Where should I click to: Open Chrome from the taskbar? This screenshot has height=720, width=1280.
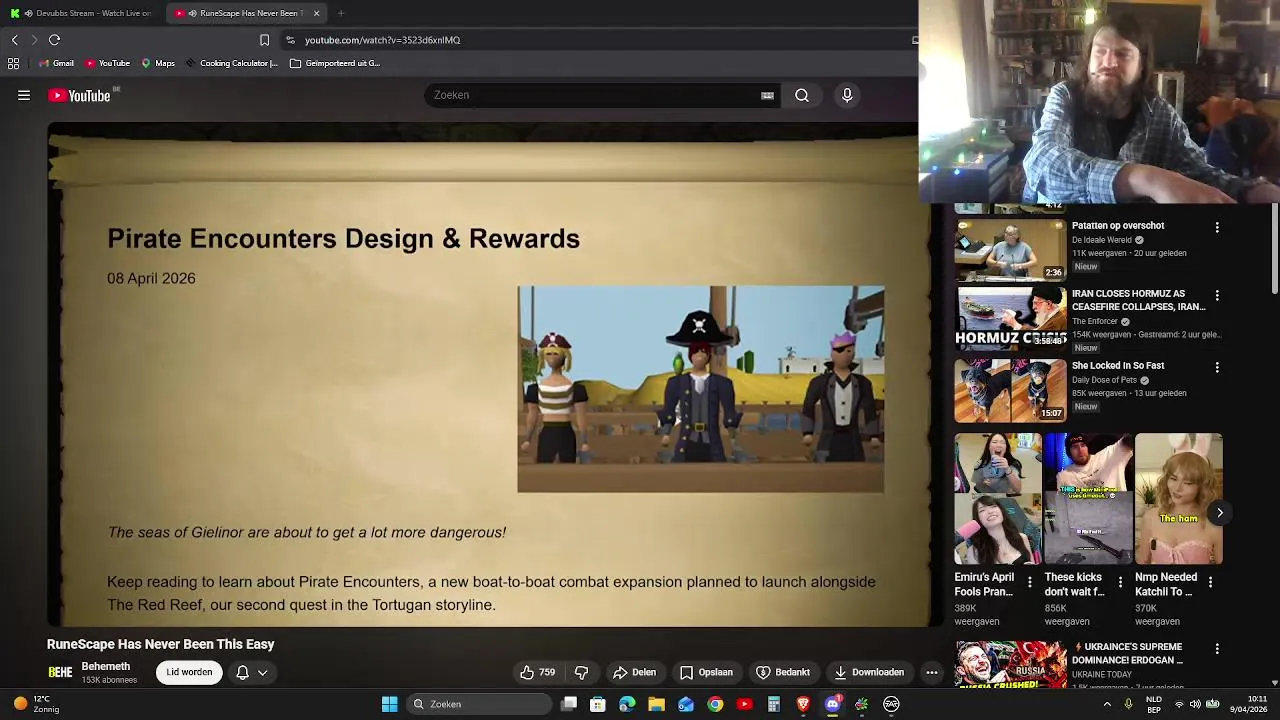(715, 704)
